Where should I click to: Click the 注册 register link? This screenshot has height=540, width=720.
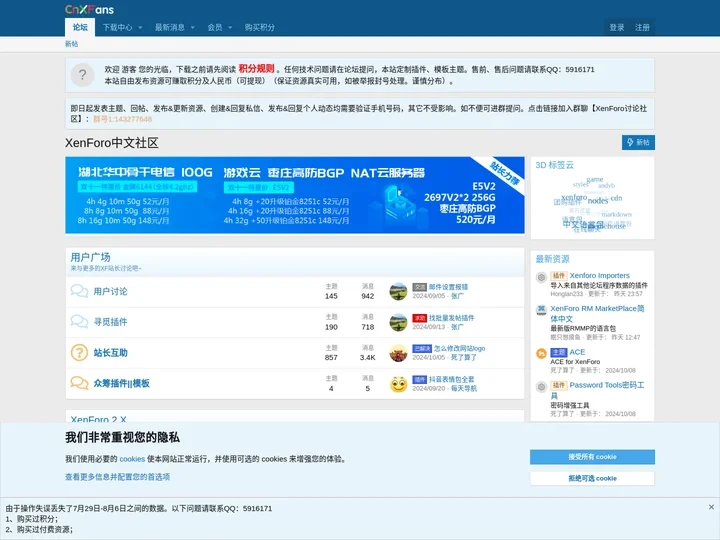click(x=642, y=28)
